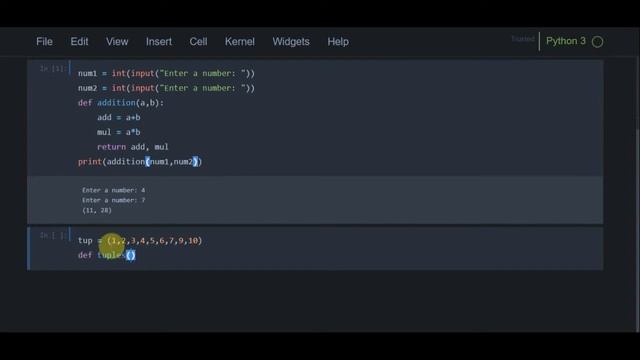640x360 pixels.
Task: Click the line 'num2 = int(input(...' code
Action: pos(166,88)
